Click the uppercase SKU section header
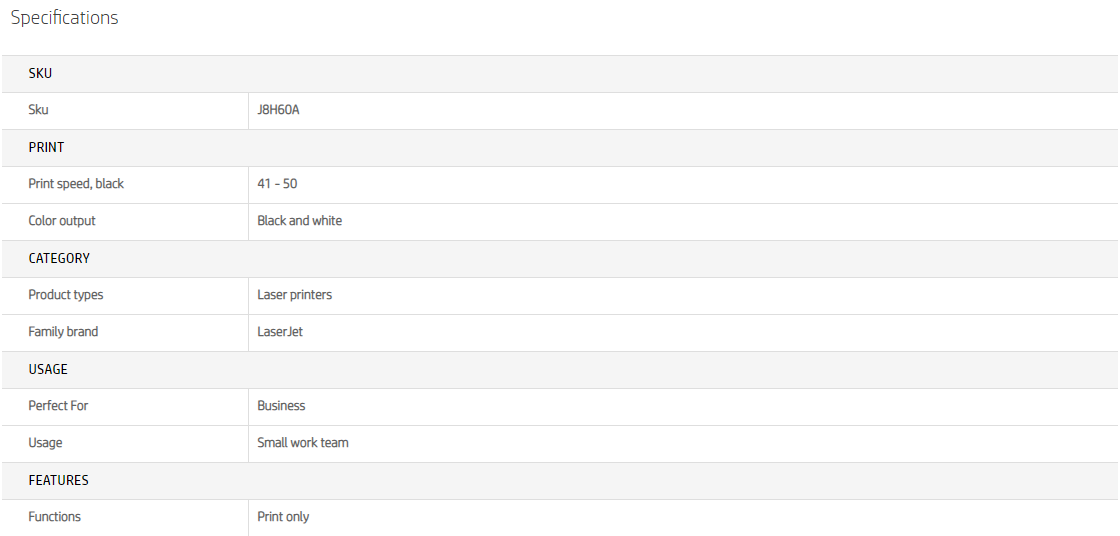1120x536 pixels. pyautogui.click(x=40, y=73)
